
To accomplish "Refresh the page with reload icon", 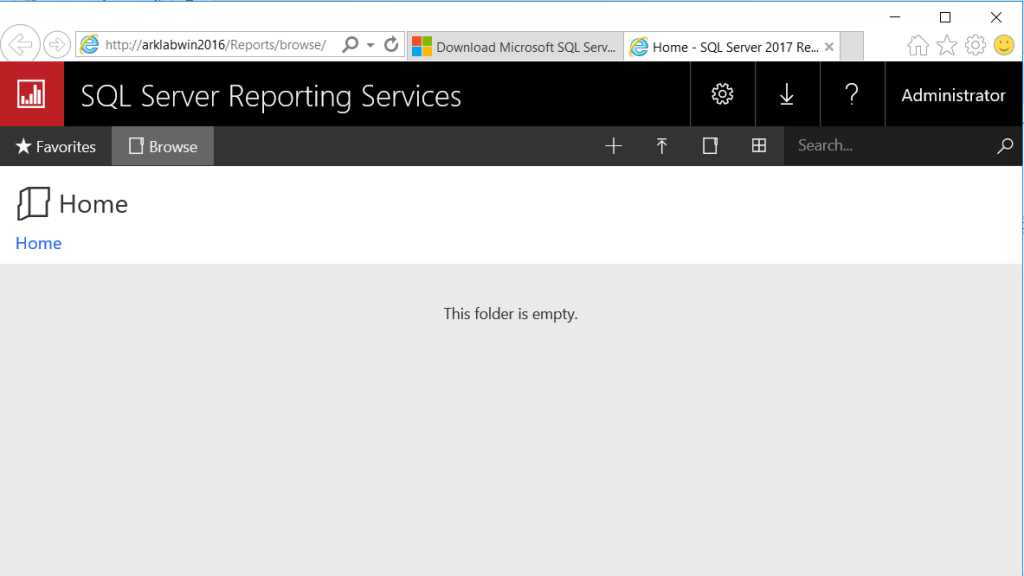I will [x=391, y=44].
